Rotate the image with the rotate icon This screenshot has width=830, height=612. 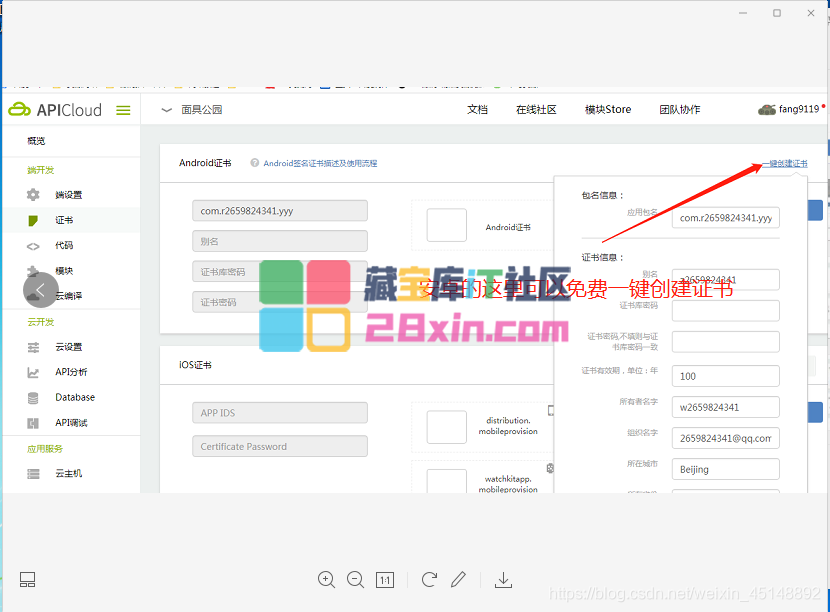click(x=429, y=579)
